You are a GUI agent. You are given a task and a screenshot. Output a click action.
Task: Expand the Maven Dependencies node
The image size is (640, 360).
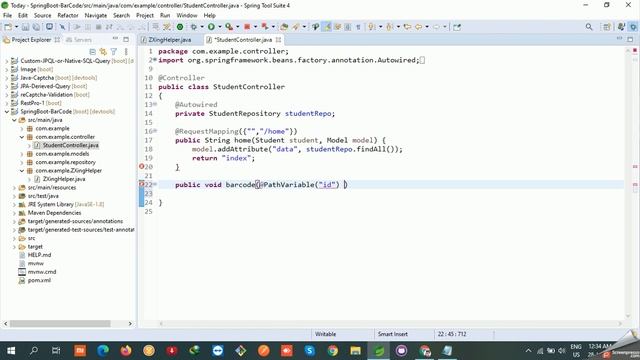[14, 213]
